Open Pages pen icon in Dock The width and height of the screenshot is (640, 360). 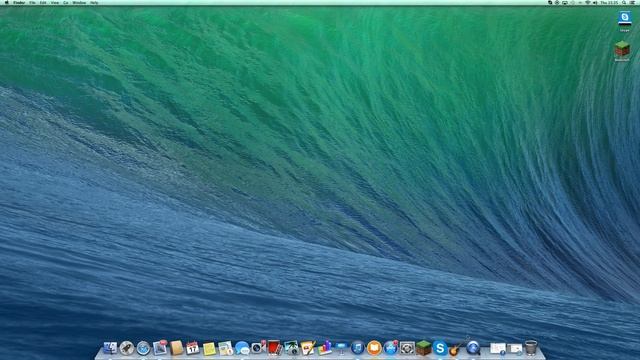[x=308, y=348]
